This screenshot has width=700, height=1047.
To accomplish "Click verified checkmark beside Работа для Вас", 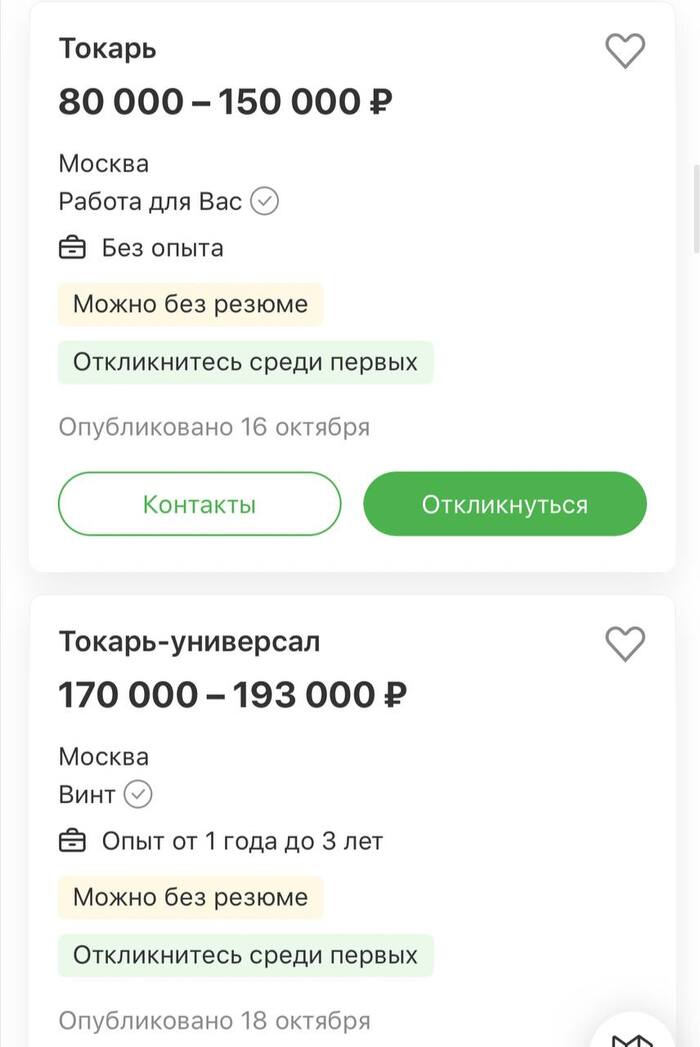I will [264, 201].
